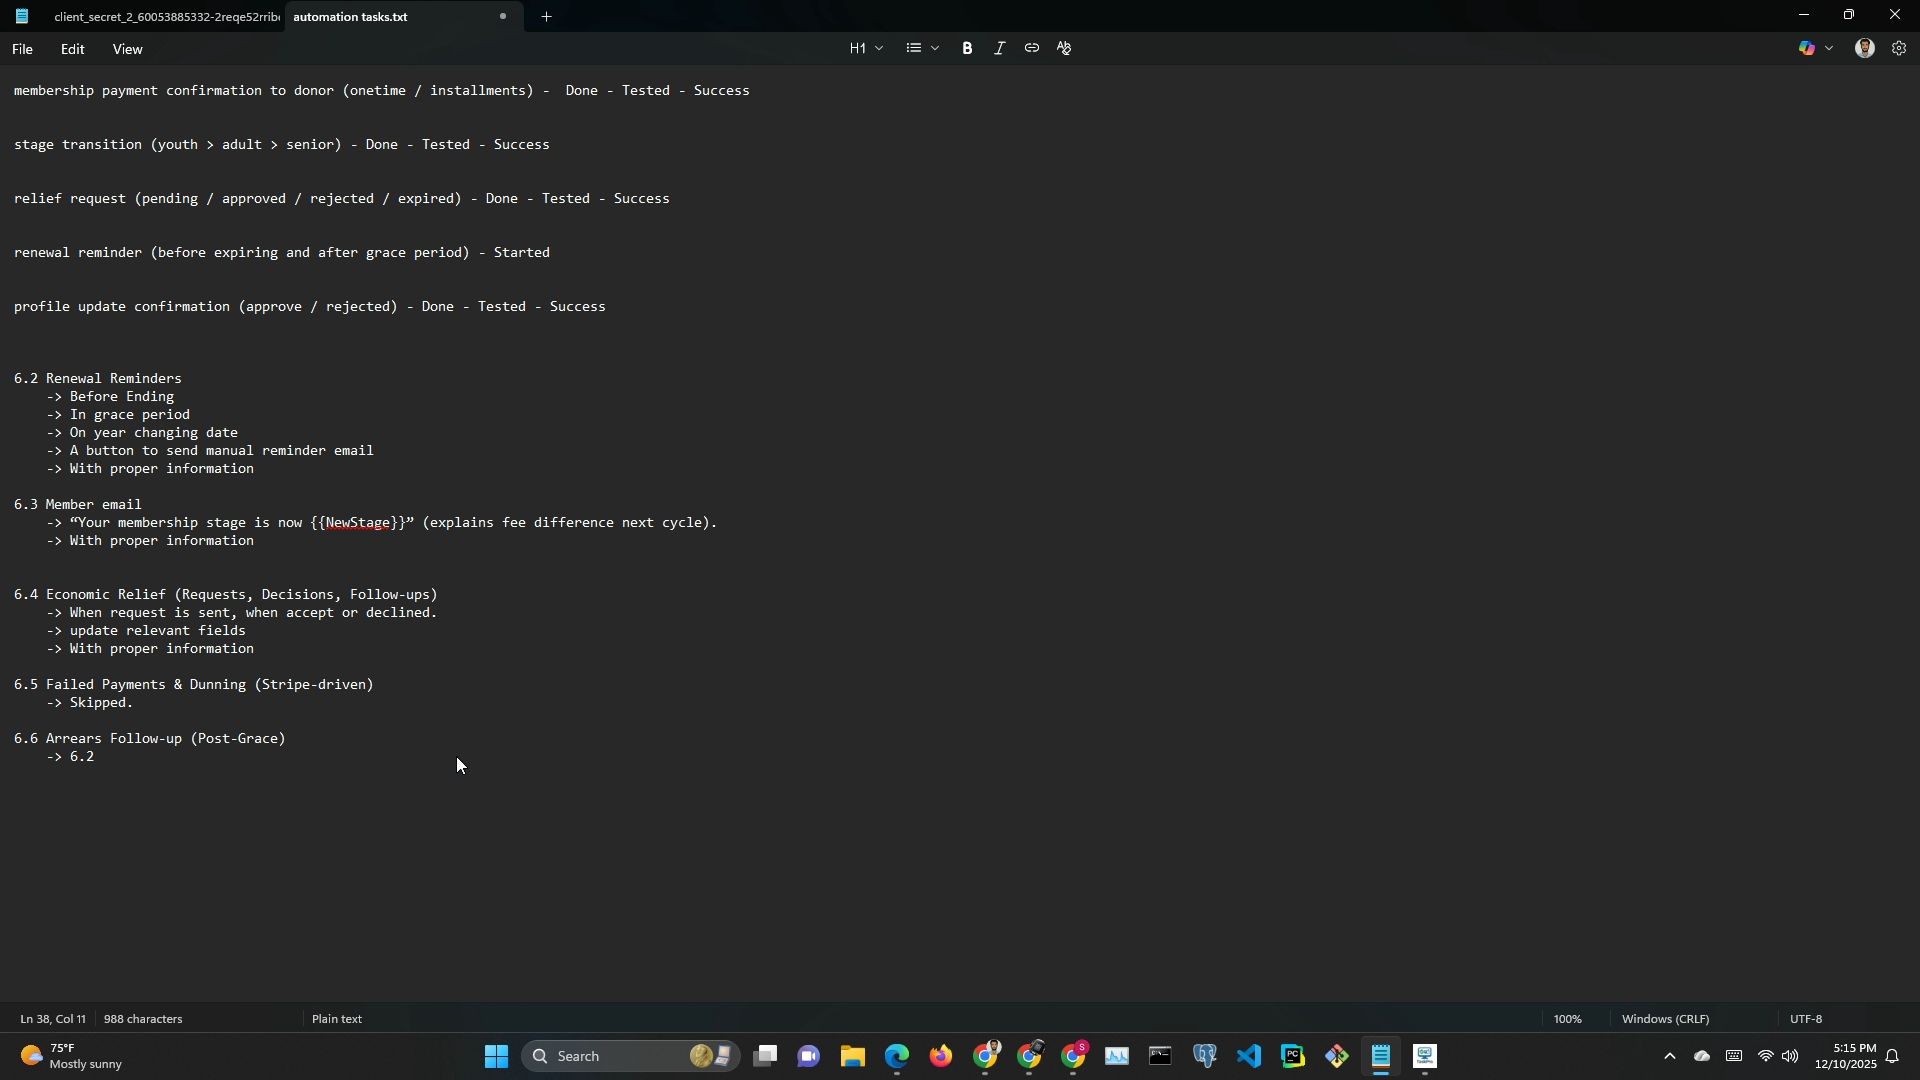Open the Copilot dropdown chevron
Screen dimensions: 1920x1080
pos(1830,48)
